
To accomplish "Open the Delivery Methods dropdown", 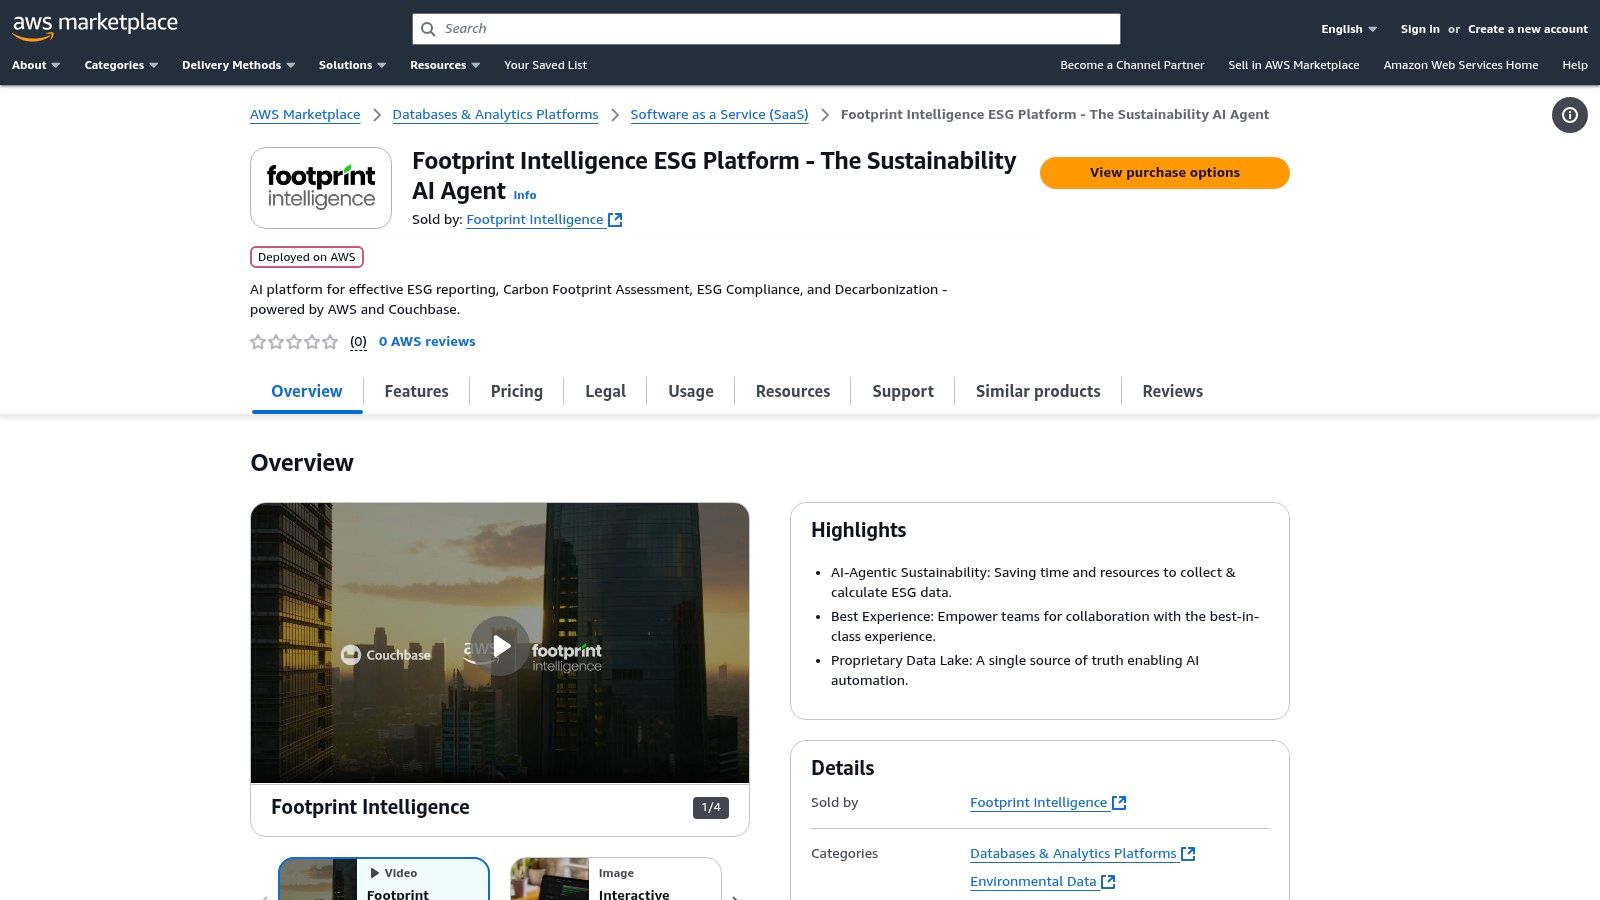I will [238, 65].
